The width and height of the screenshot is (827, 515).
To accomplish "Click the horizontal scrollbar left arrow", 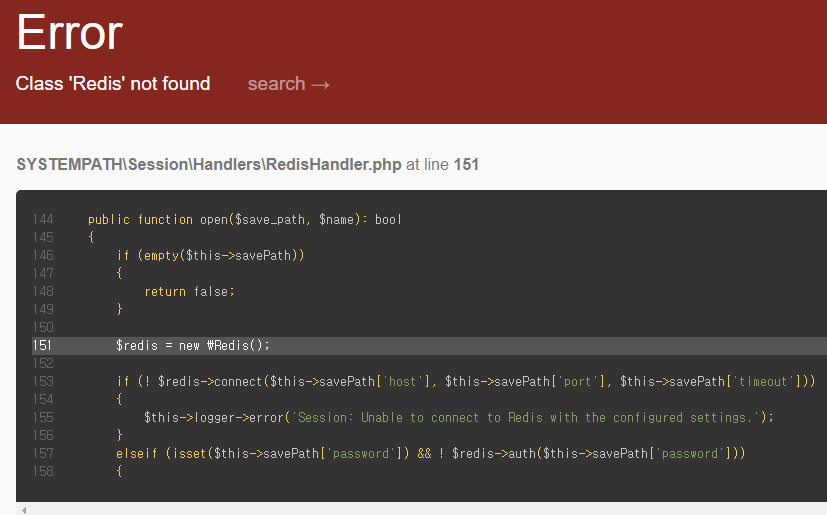I will [x=24, y=510].
